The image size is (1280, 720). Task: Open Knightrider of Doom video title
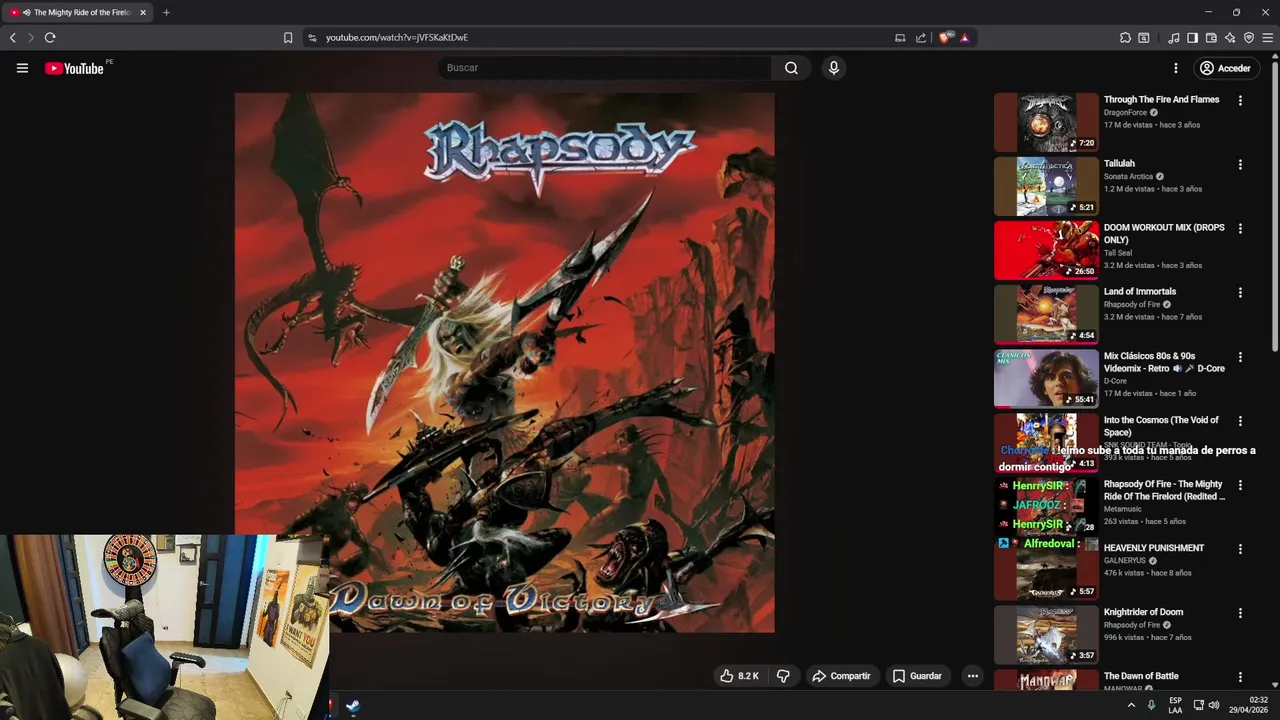point(1143,611)
